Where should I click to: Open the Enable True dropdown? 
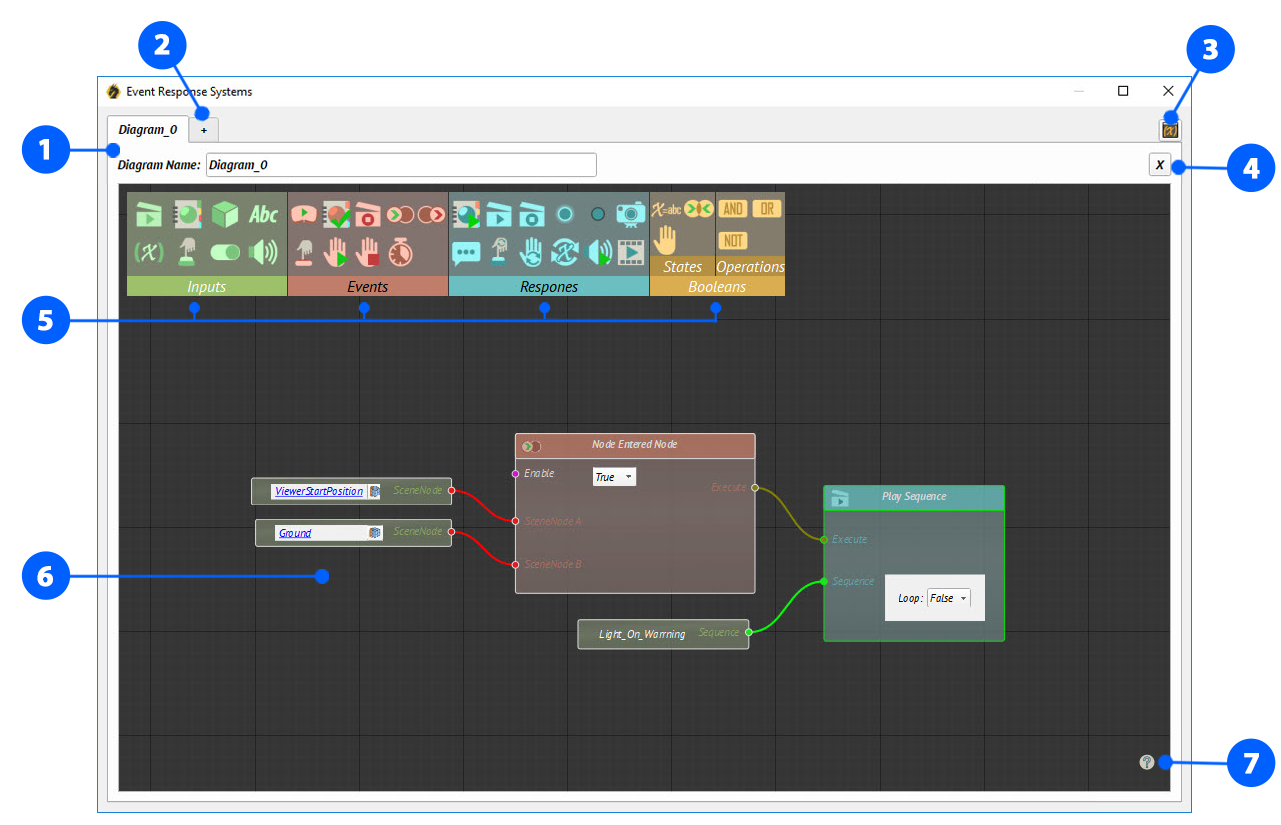pyautogui.click(x=615, y=477)
